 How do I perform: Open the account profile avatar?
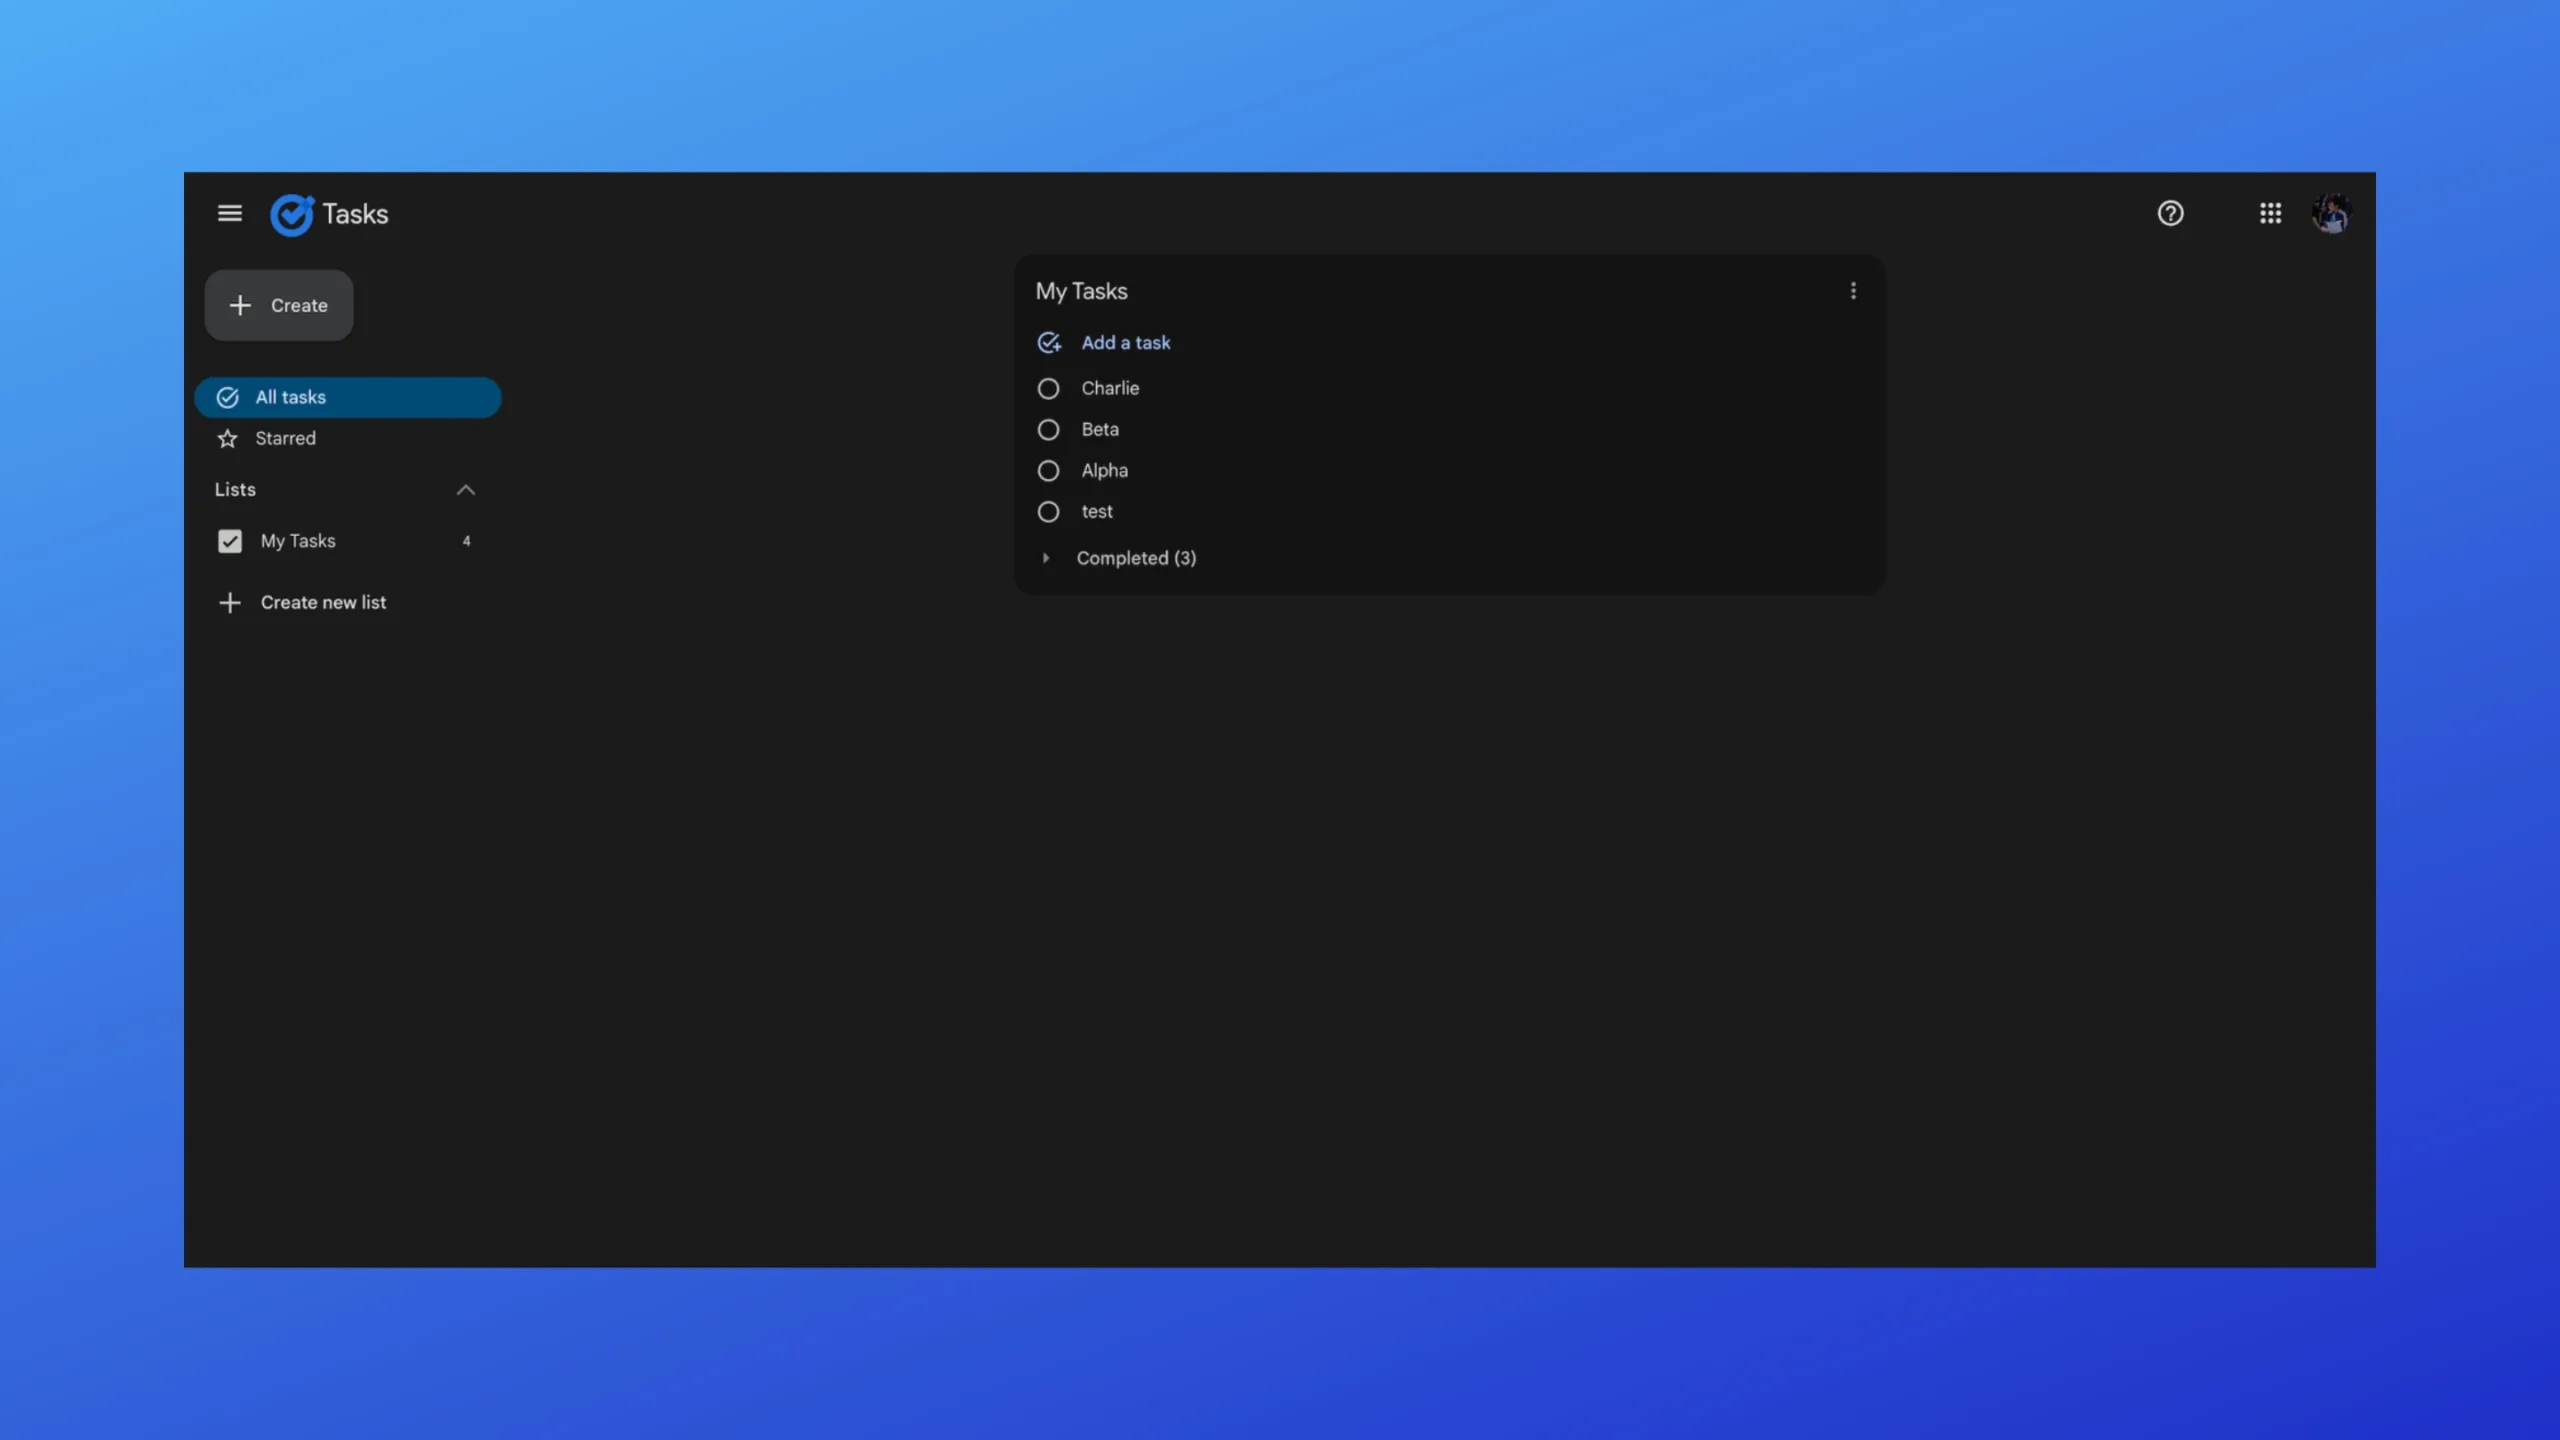[2331, 213]
